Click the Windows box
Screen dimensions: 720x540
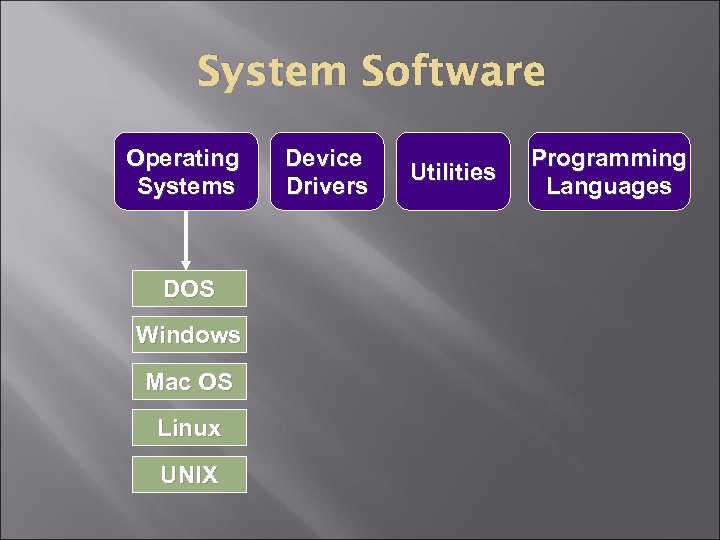(189, 334)
